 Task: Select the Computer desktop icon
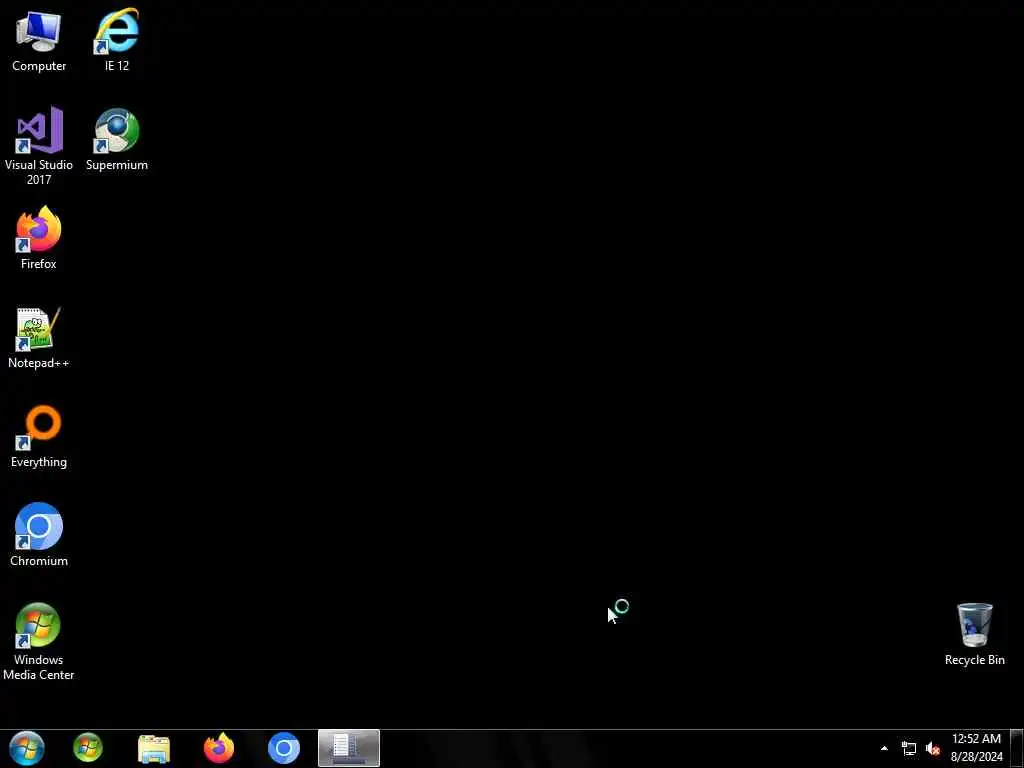[39, 40]
